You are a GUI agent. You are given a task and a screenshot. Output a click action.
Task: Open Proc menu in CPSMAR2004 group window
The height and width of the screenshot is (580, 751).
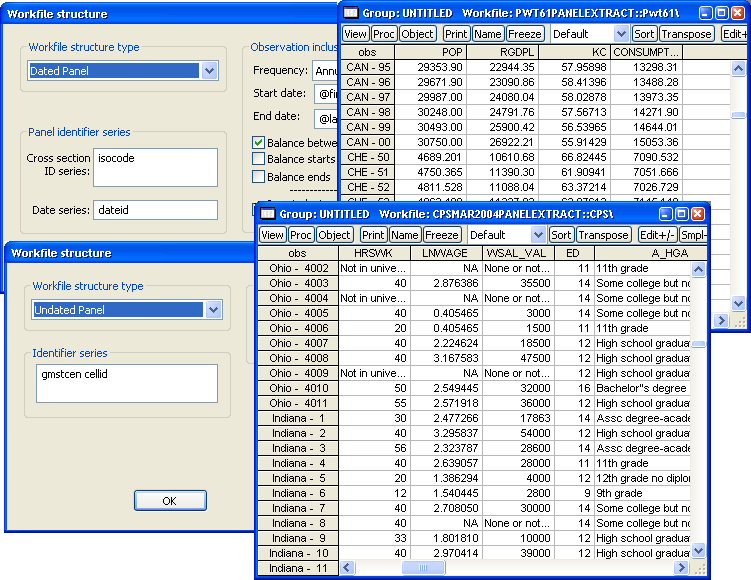point(301,235)
